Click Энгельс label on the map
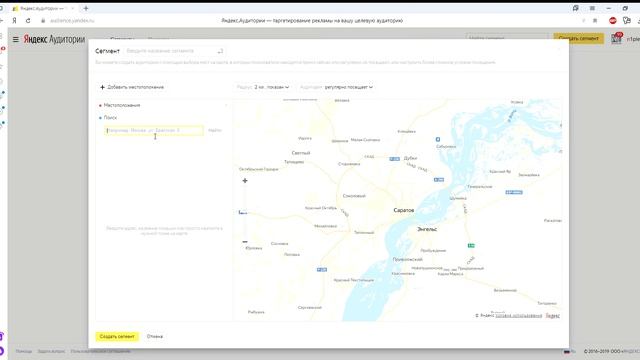The image size is (640, 360). coord(427,229)
